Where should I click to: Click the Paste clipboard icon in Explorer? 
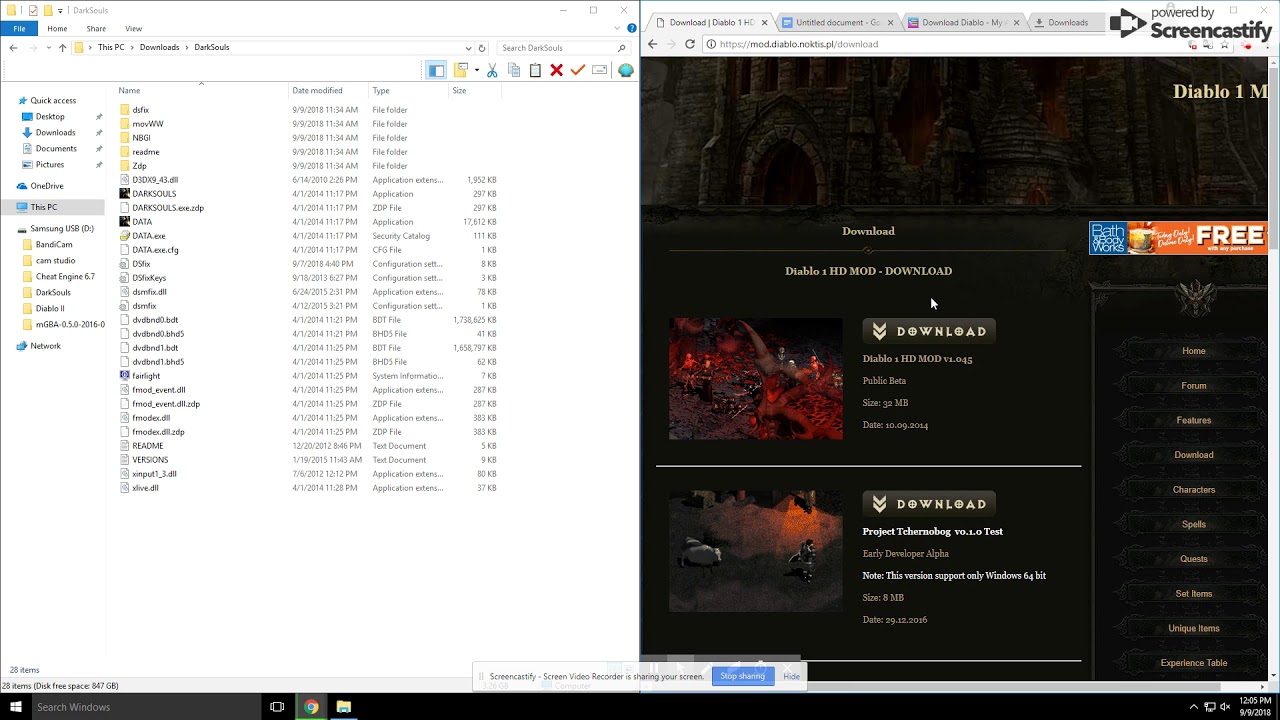click(535, 70)
